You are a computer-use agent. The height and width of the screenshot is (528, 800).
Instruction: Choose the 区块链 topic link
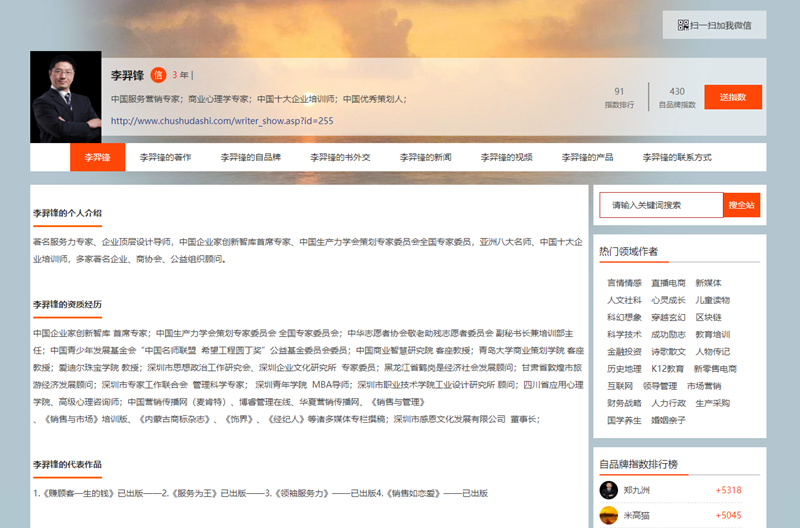708,317
